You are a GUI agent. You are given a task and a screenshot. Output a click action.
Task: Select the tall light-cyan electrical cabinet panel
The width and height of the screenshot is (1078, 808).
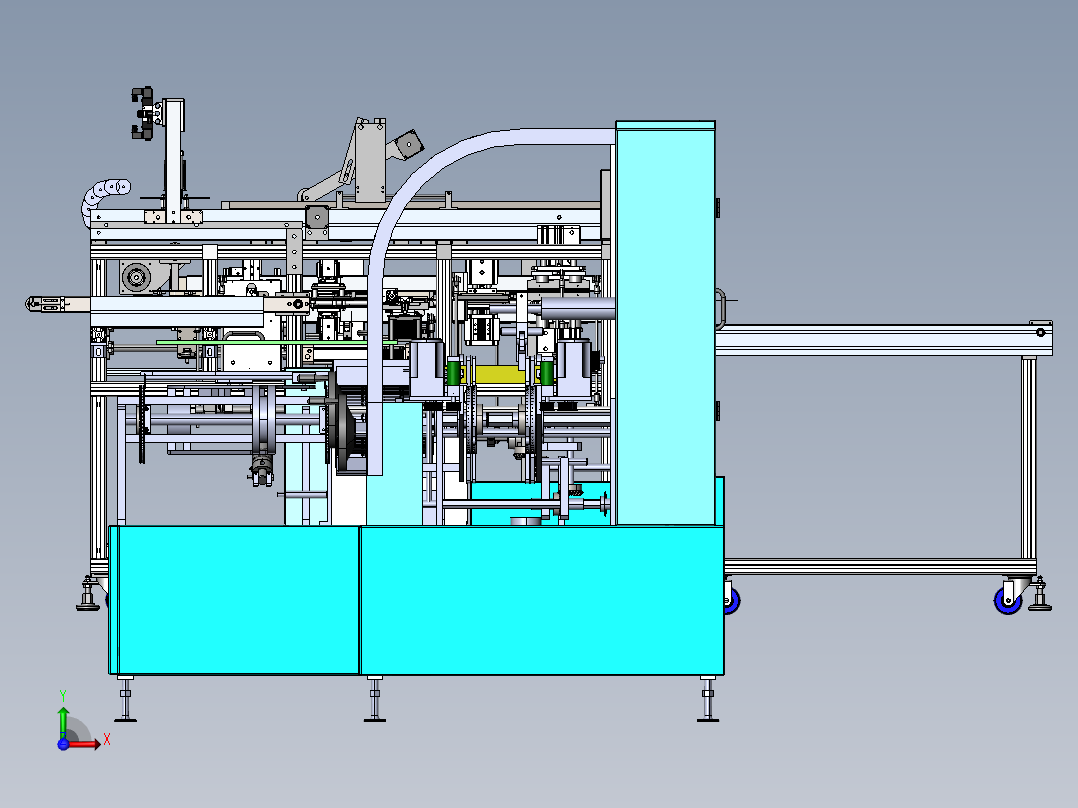pyautogui.click(x=666, y=323)
